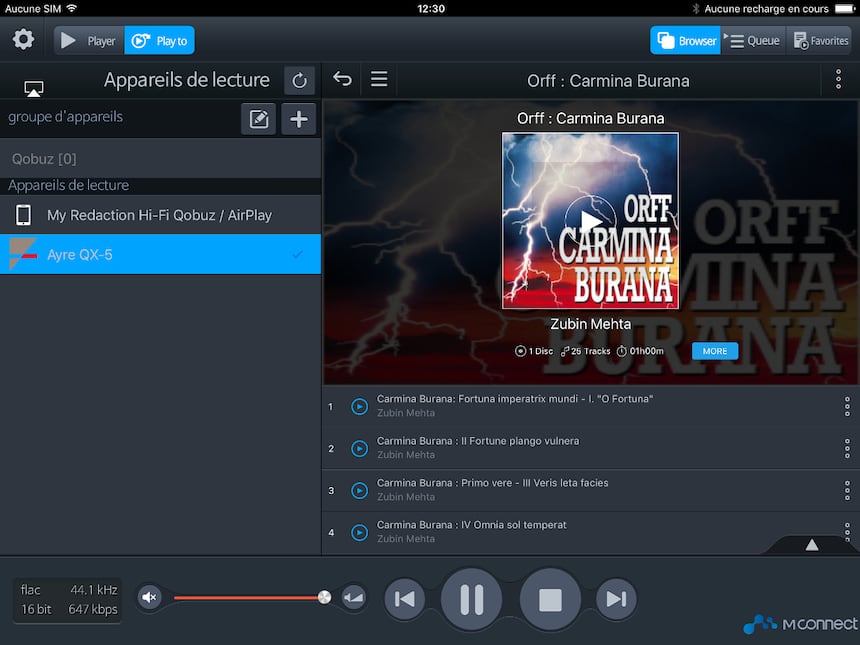Select the Play to tab
860x645 pixels.
pyautogui.click(x=160, y=41)
